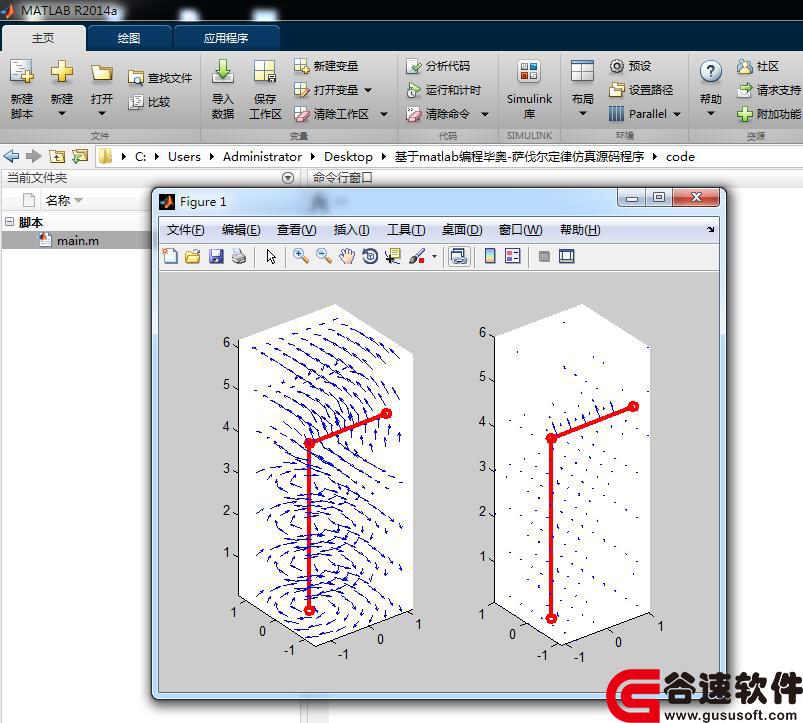Image resolution: width=803 pixels, height=723 pixels.
Task: Dock Figure 1 arrow icon
Action: pyautogui.click(x=711, y=229)
